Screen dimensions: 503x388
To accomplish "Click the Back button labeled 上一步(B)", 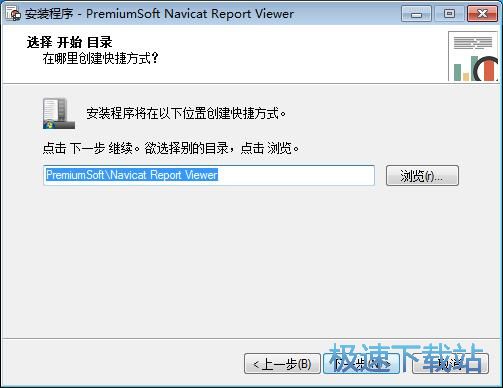I will [282, 364].
